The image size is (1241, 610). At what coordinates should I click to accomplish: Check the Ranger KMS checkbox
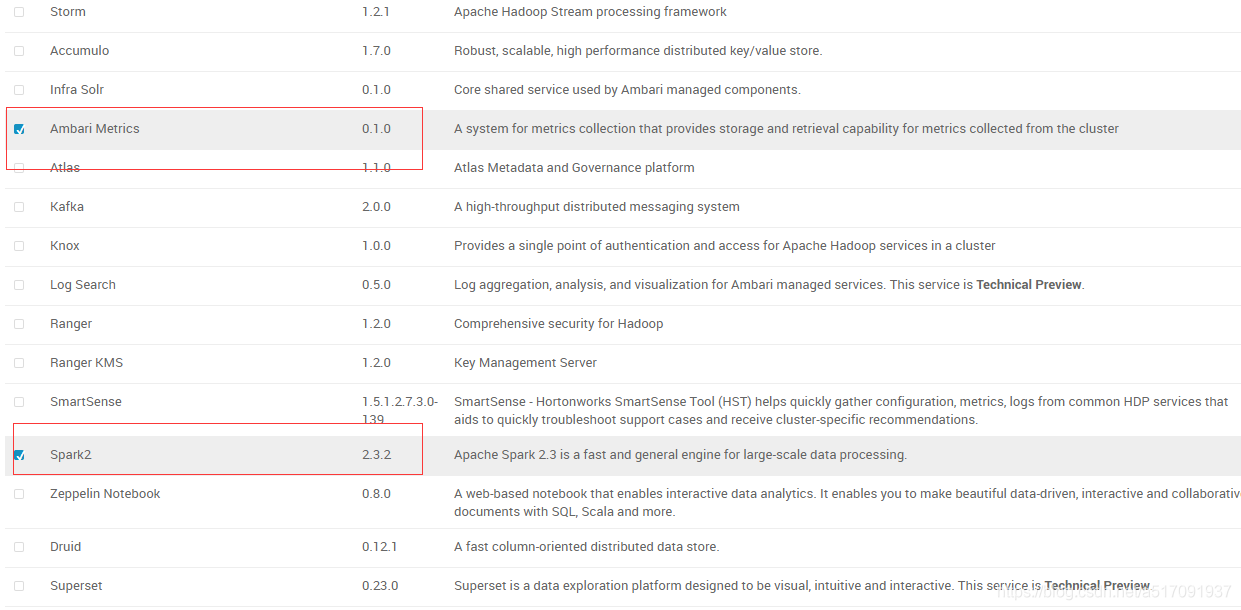pyautogui.click(x=19, y=363)
